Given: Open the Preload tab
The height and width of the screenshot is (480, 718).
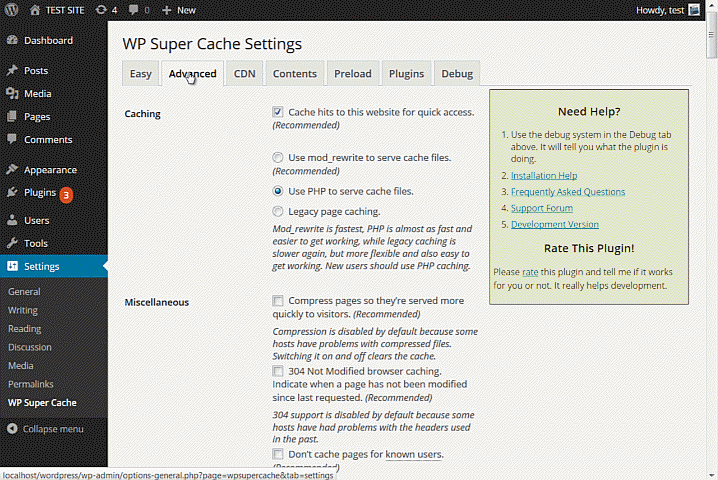Looking at the screenshot, I should pyautogui.click(x=353, y=73).
